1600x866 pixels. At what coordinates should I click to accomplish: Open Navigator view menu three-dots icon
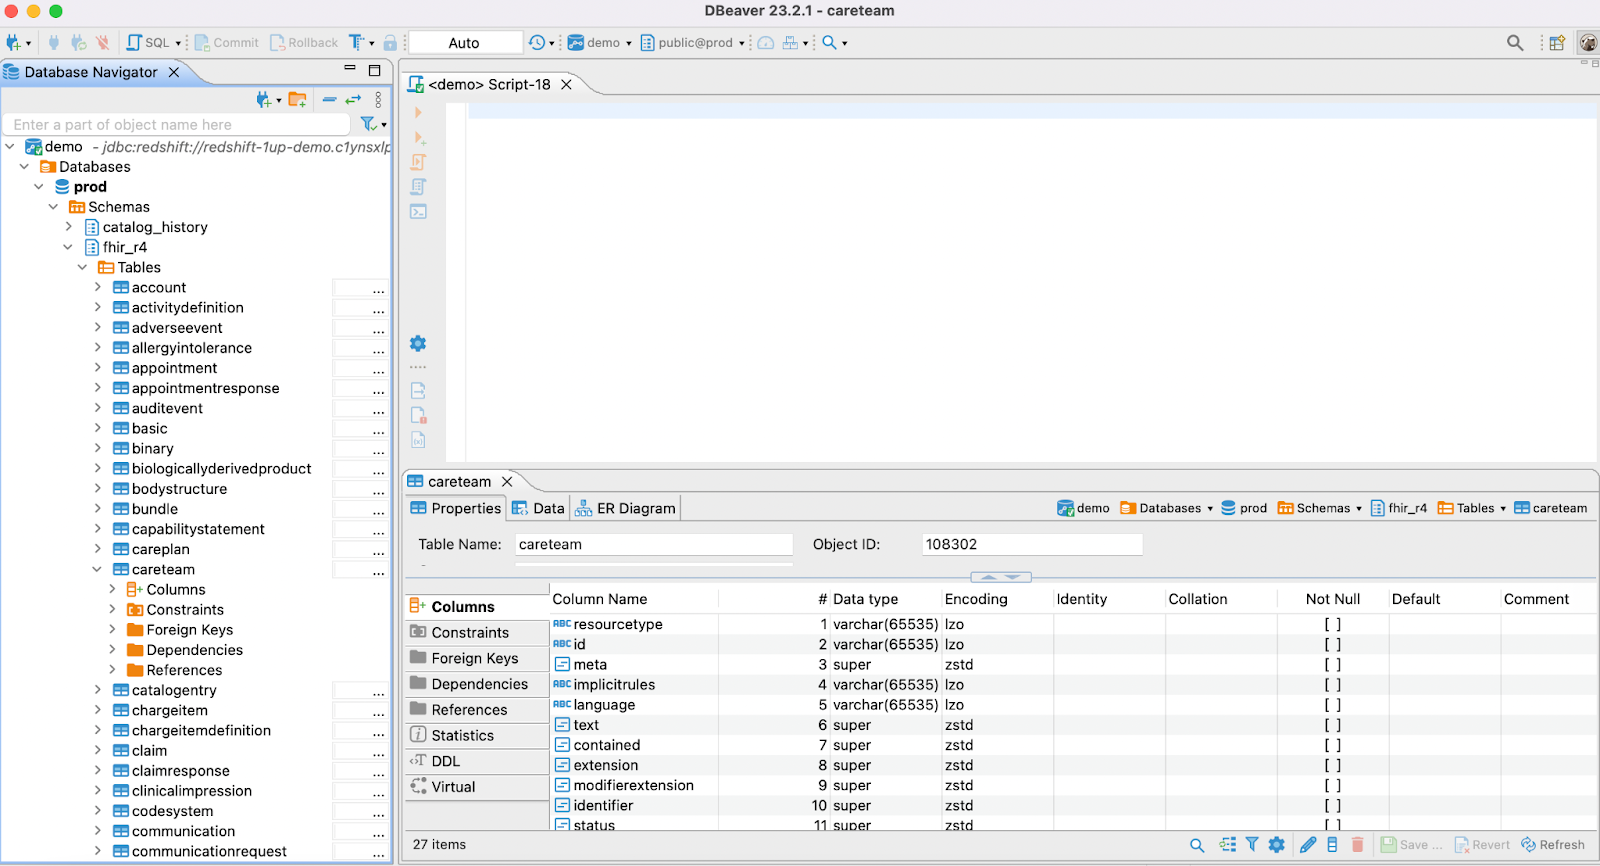378,99
